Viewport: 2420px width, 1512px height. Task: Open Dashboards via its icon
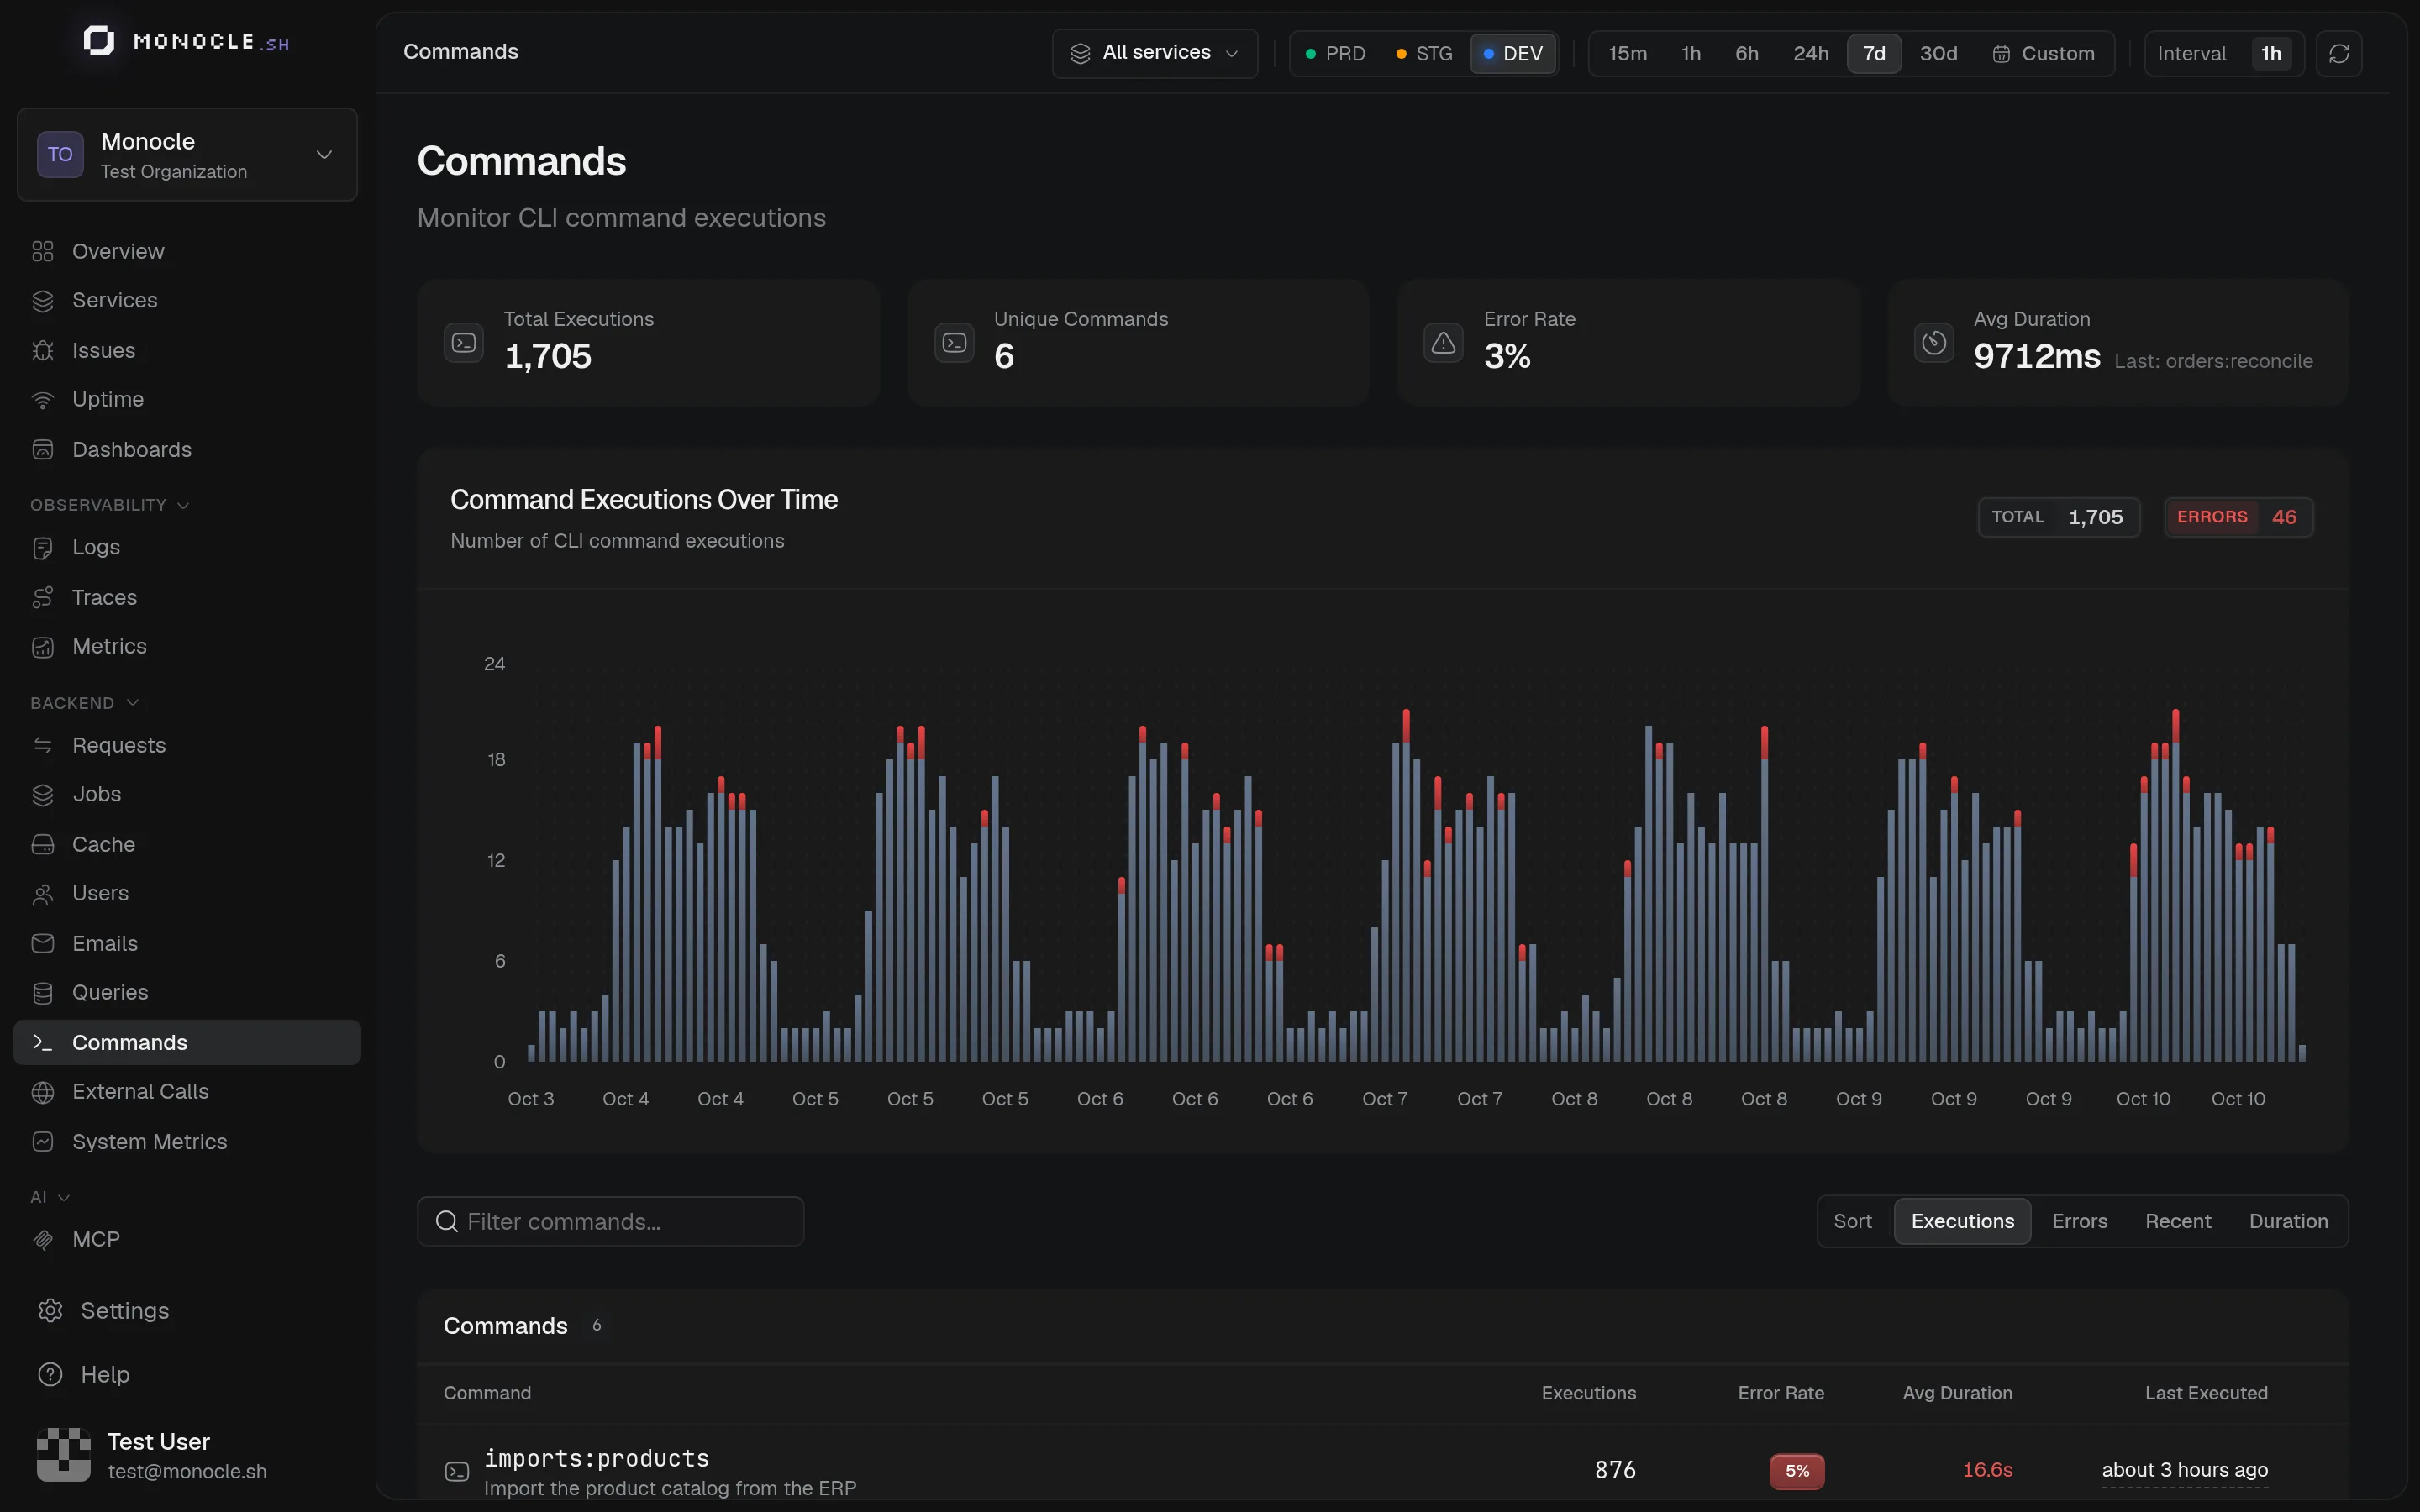coord(42,449)
